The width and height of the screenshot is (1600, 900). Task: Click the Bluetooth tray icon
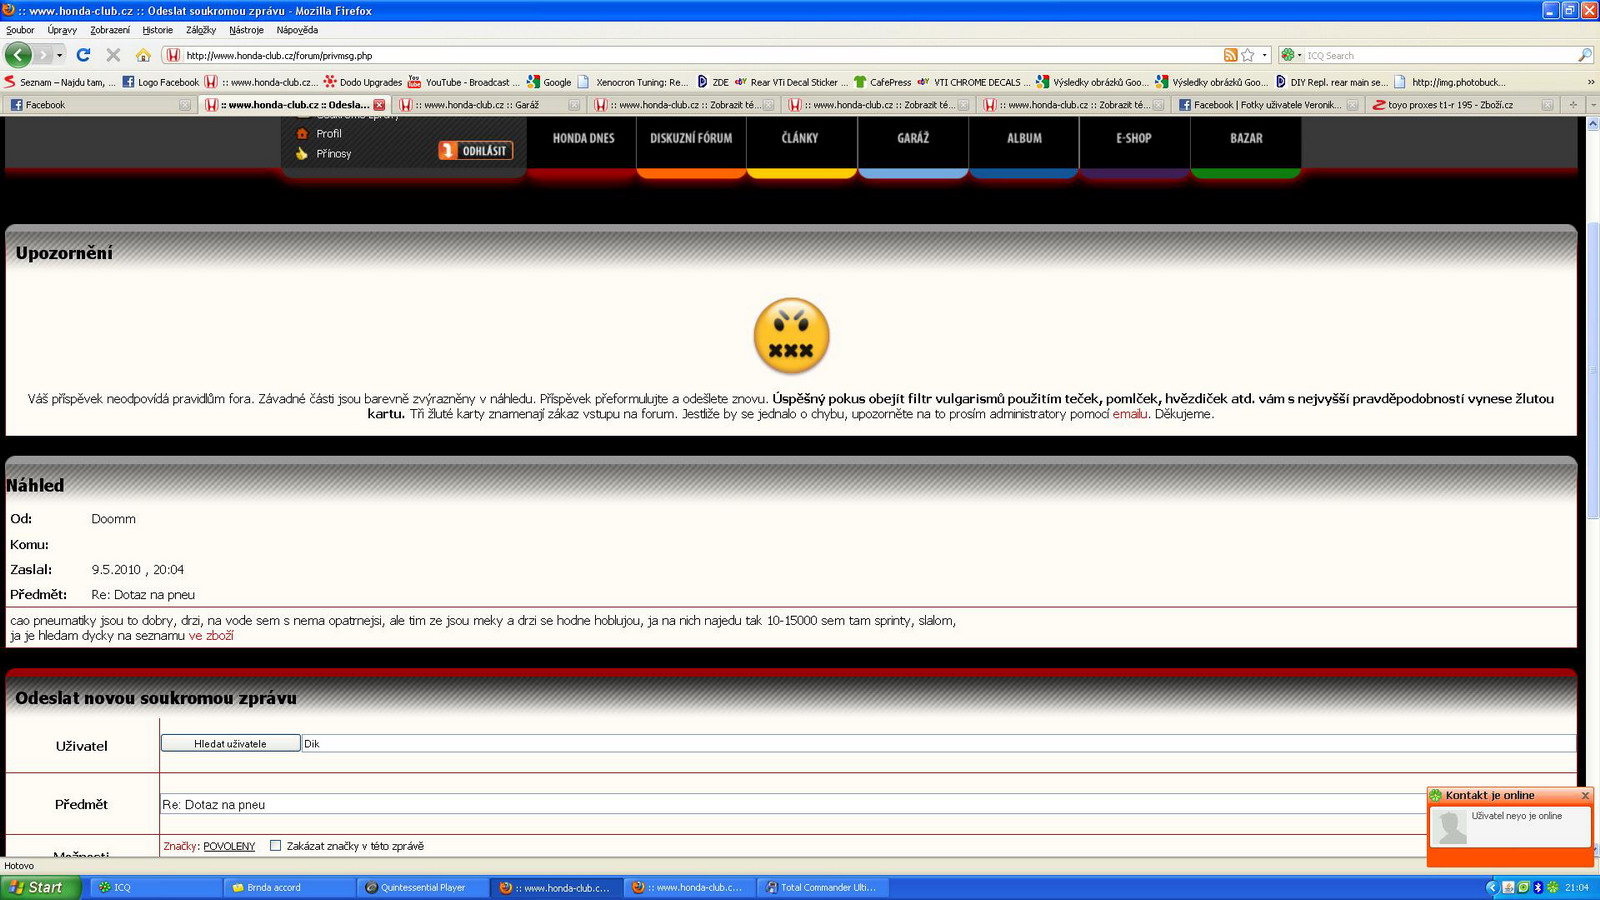[x=1538, y=888]
